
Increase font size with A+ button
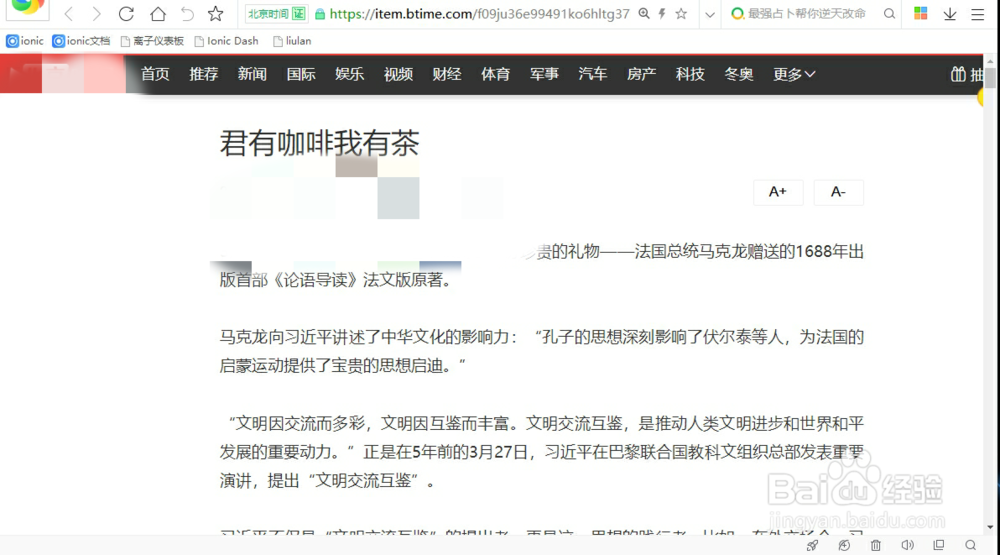click(x=778, y=192)
